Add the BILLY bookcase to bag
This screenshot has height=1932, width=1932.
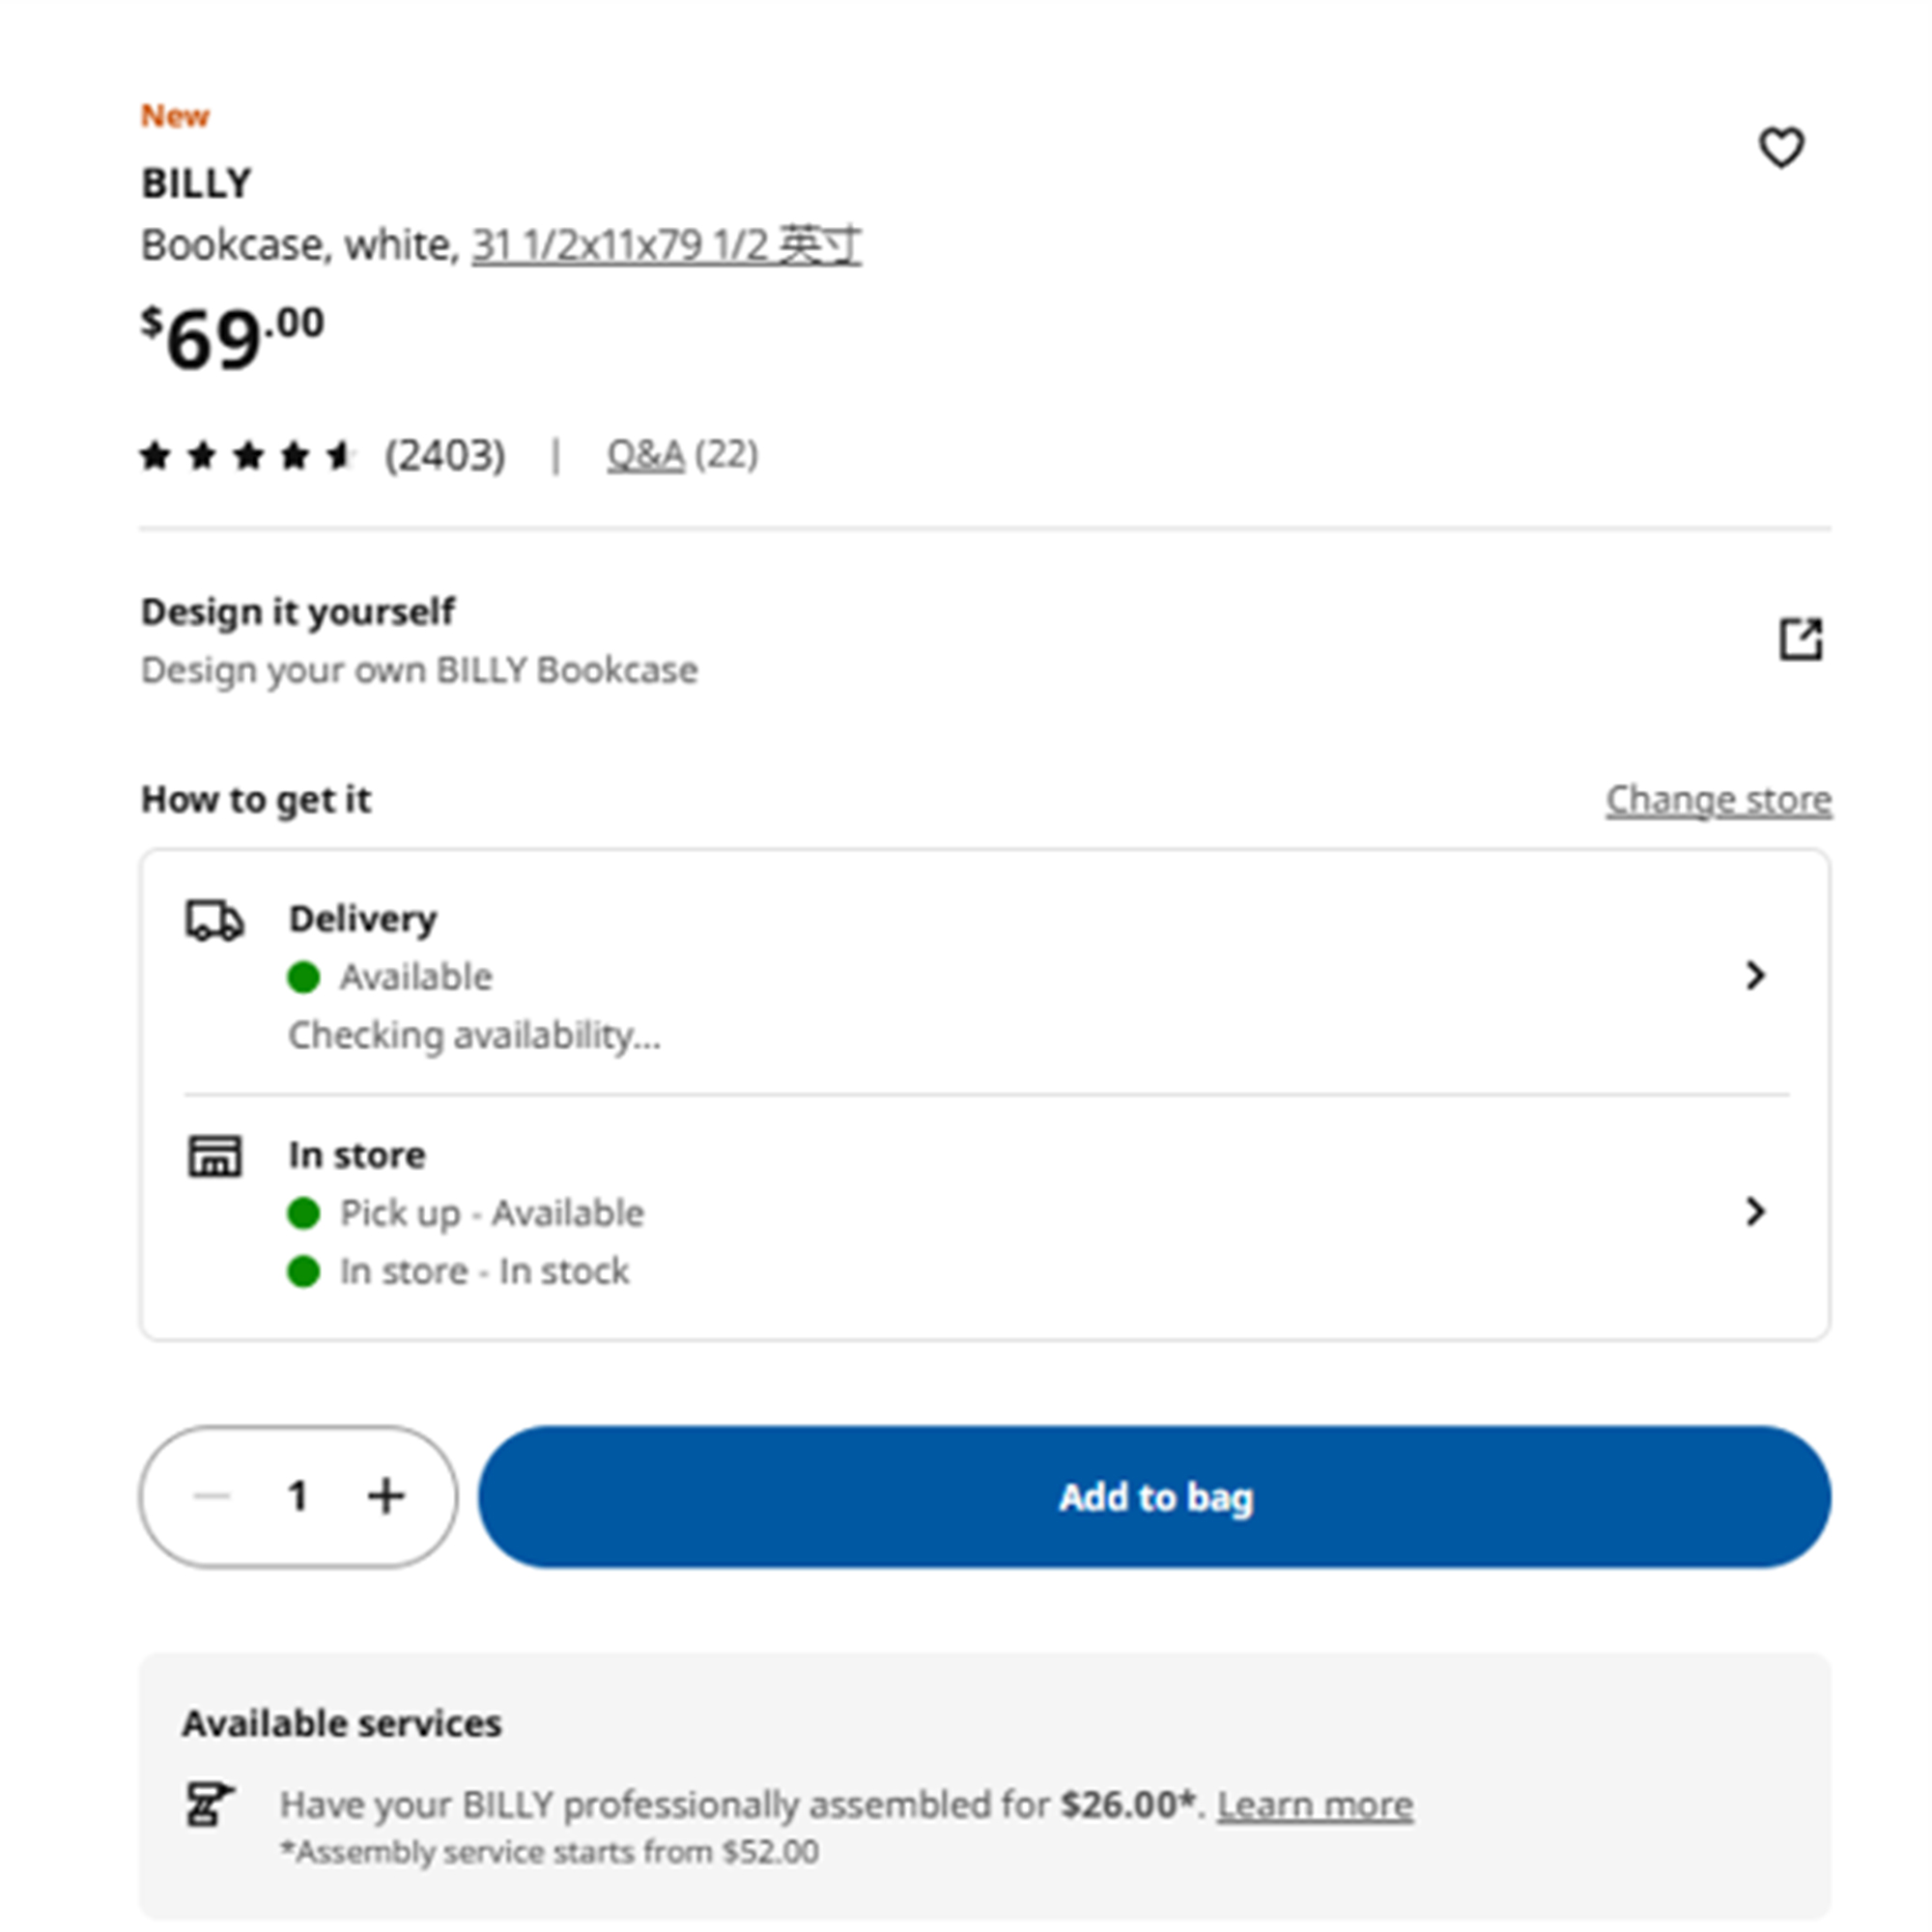(1154, 1497)
